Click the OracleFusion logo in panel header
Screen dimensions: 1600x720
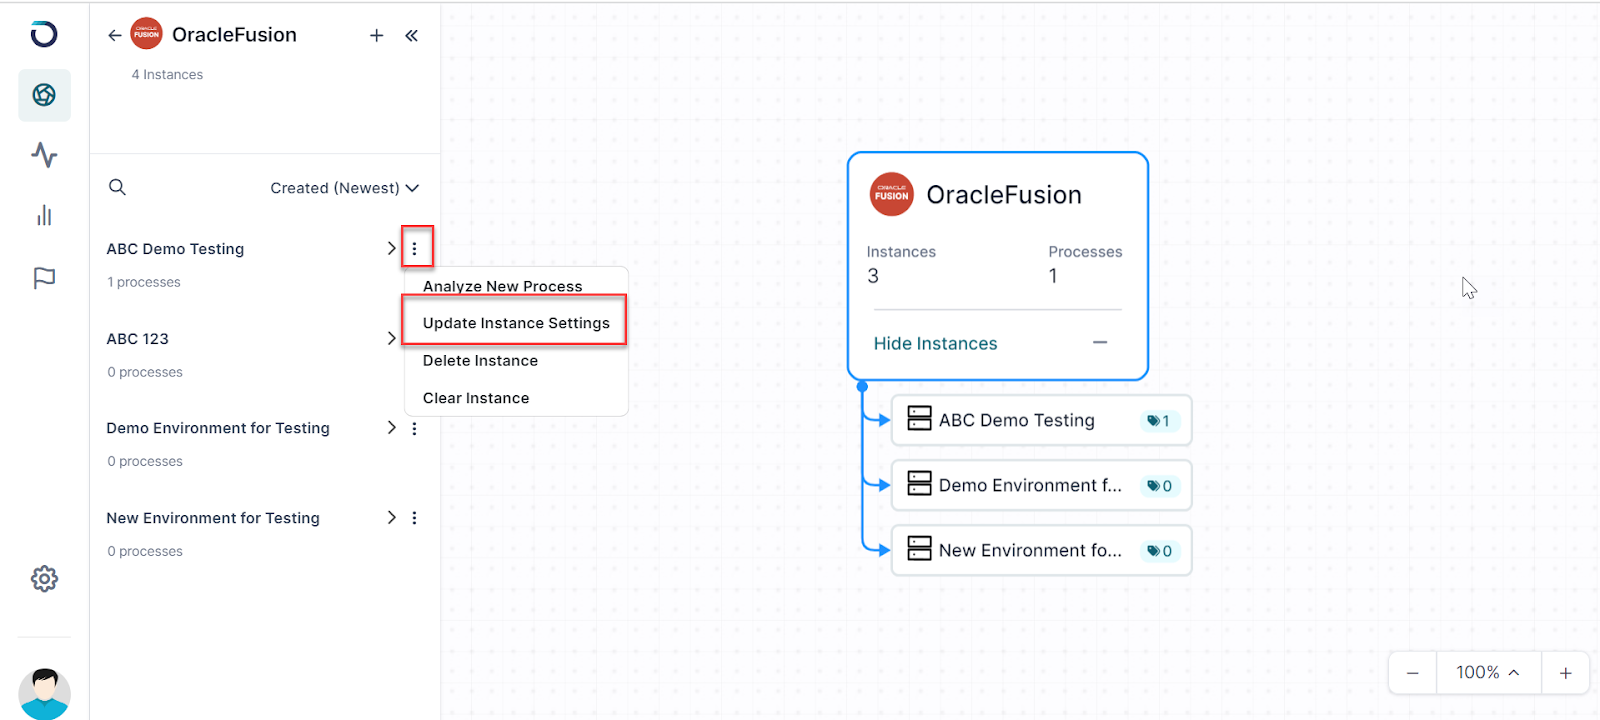[147, 34]
